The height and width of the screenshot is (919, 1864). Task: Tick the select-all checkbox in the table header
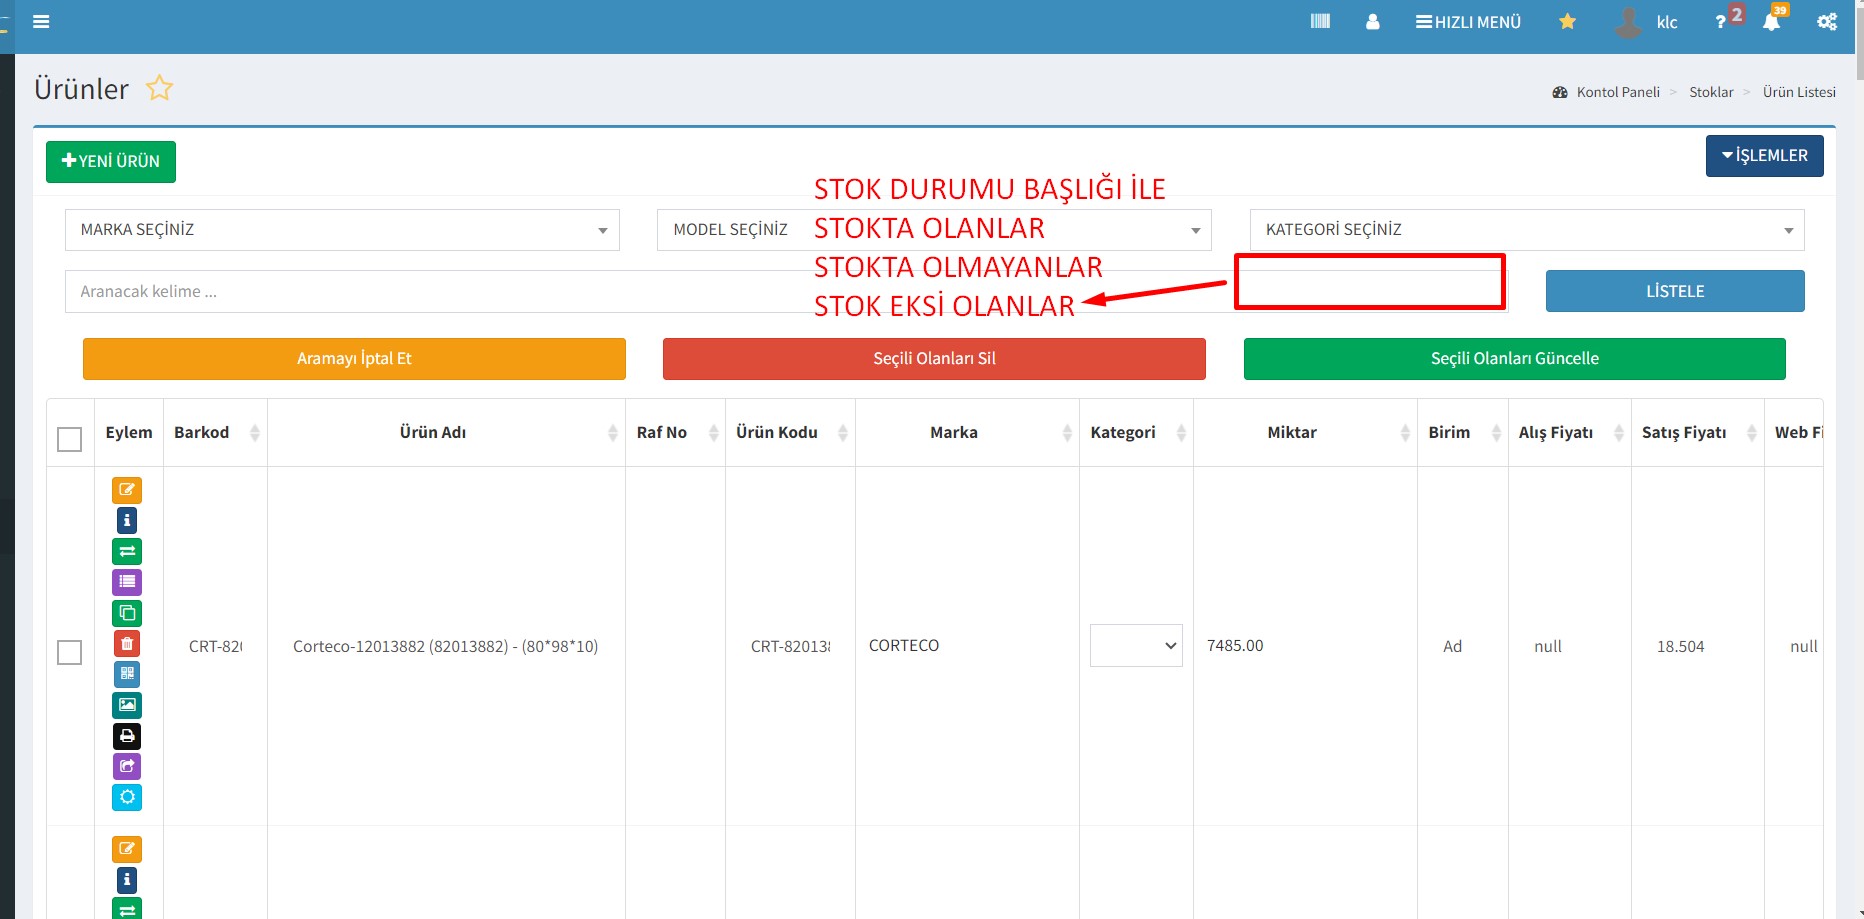point(70,439)
